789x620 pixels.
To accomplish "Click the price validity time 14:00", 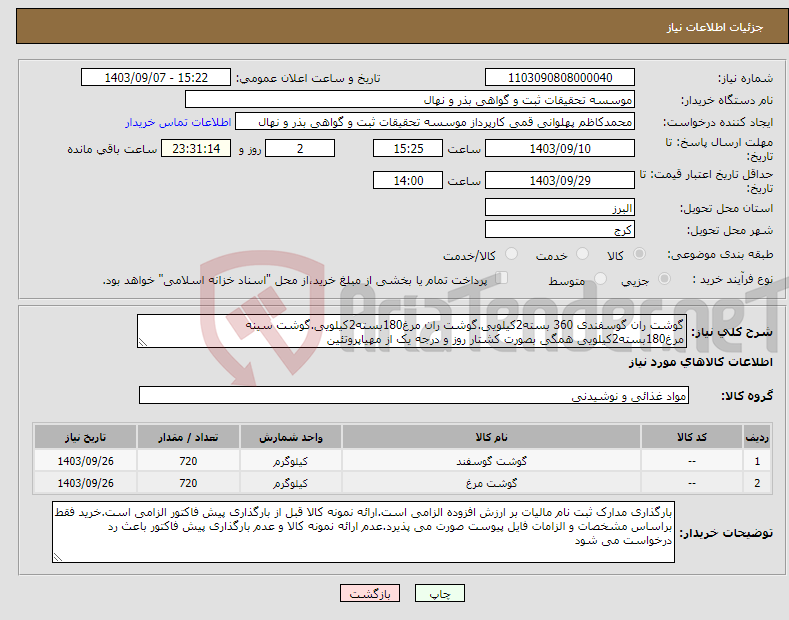I will [x=408, y=180].
